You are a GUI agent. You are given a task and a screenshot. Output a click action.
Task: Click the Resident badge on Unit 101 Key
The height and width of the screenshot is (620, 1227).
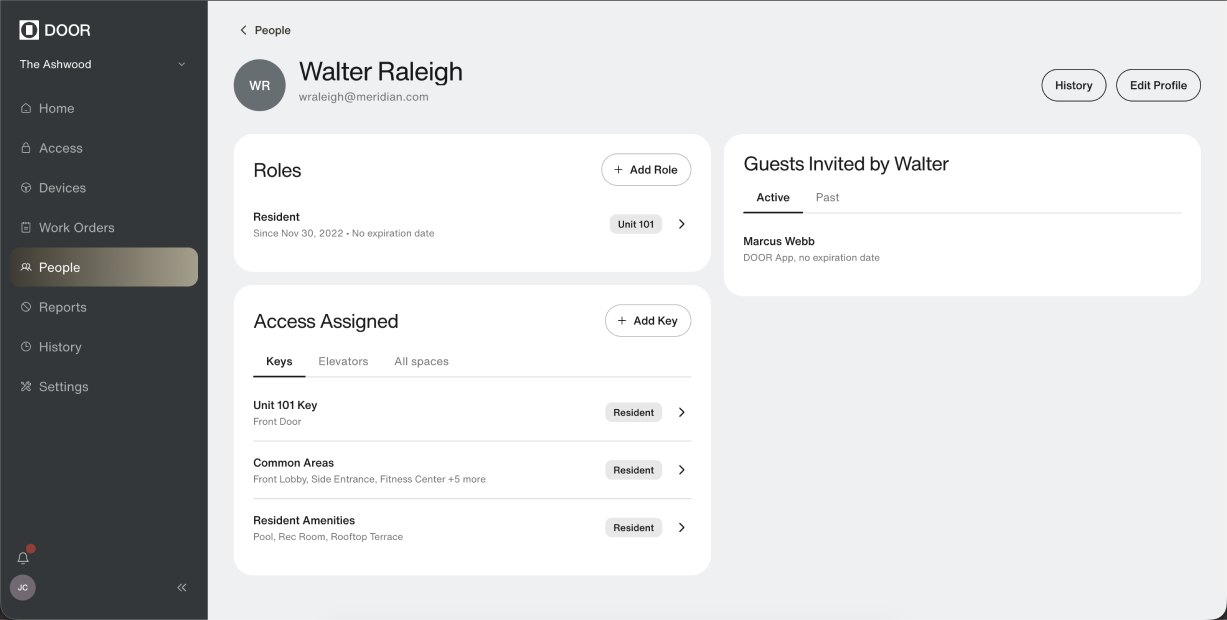pyautogui.click(x=634, y=412)
